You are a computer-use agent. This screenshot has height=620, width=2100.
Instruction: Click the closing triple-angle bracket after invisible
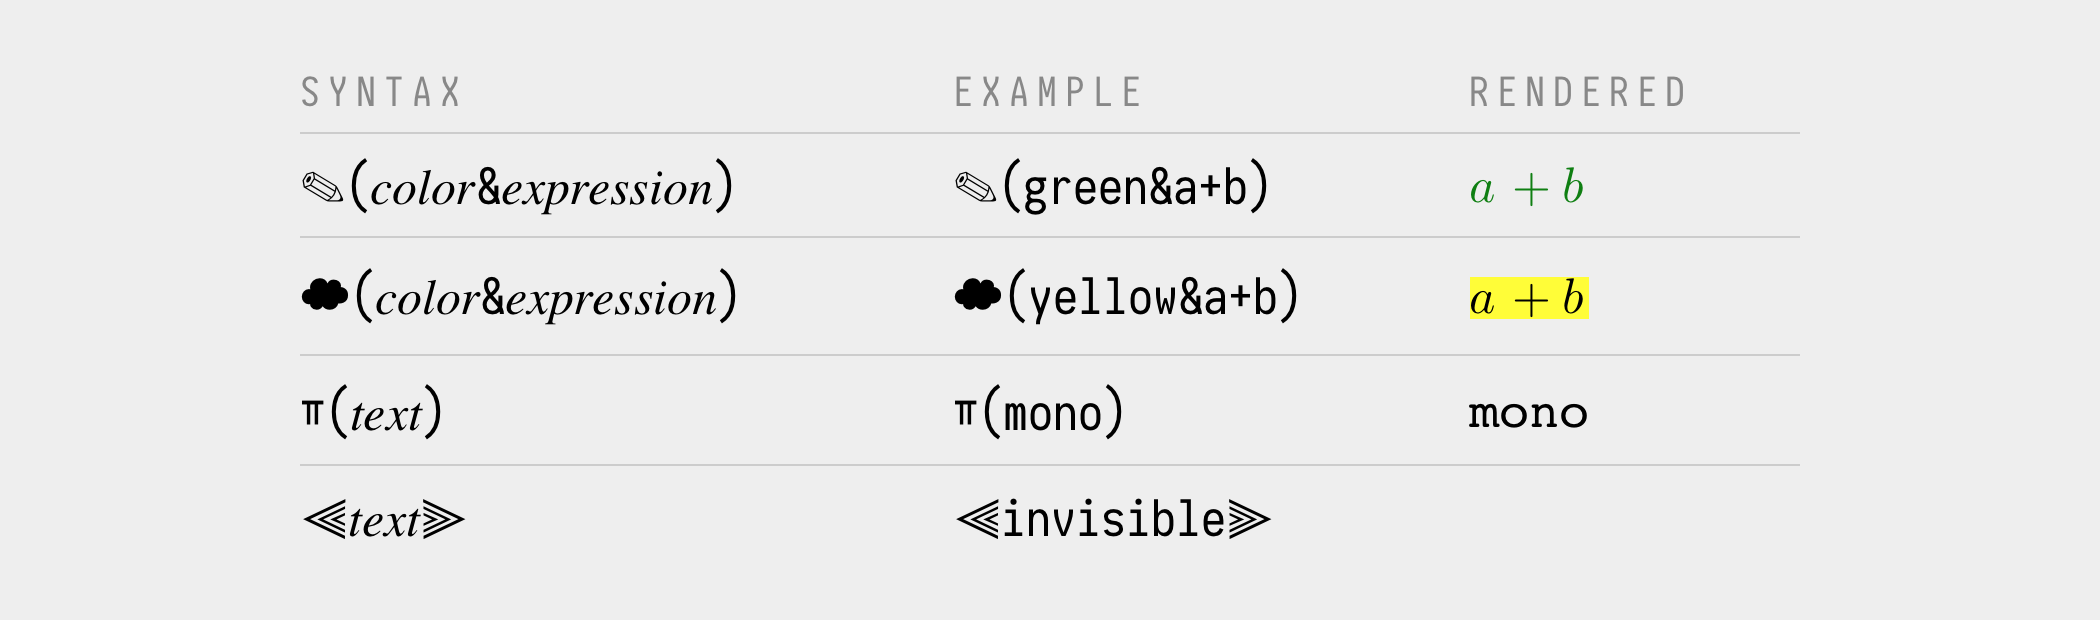tap(1249, 520)
